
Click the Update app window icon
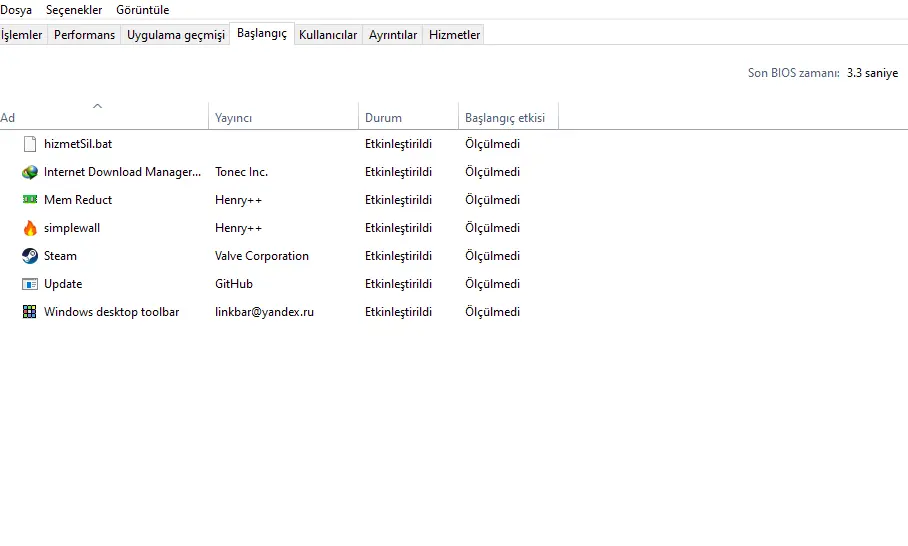pos(30,284)
